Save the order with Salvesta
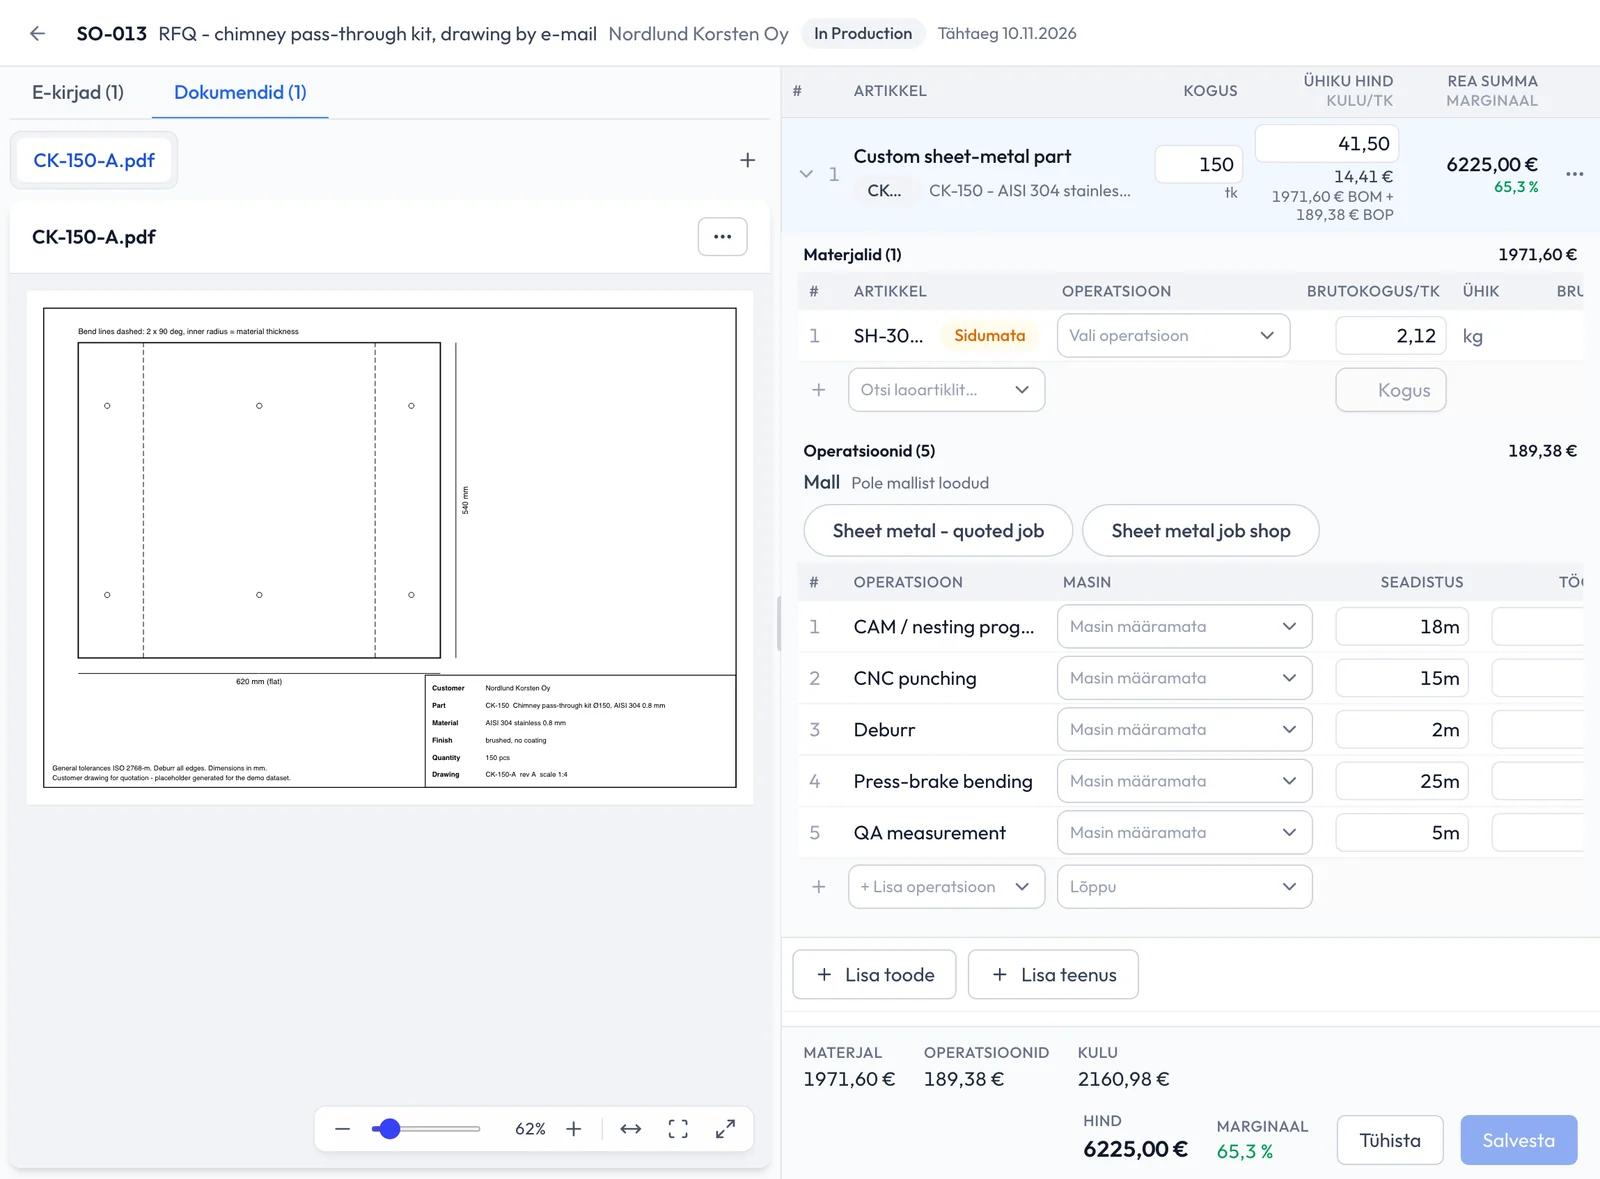 (1518, 1141)
